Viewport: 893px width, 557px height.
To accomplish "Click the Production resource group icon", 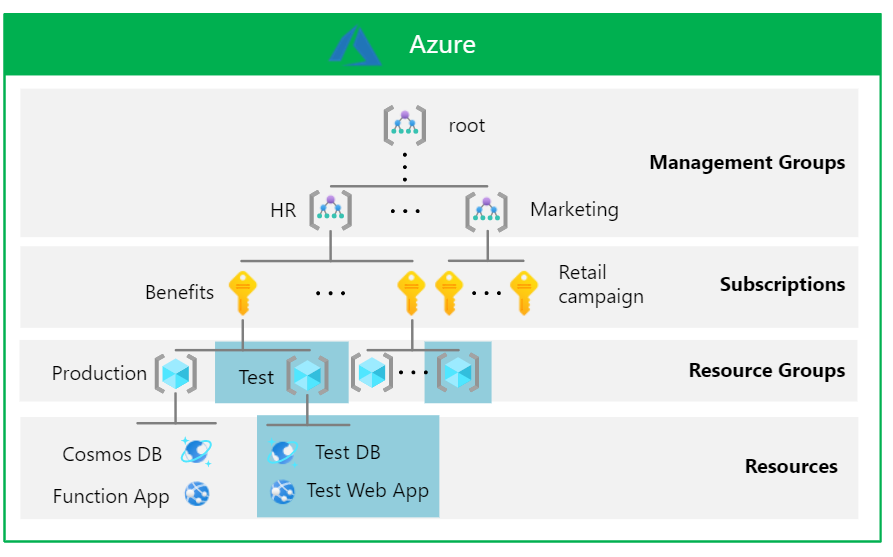I will tap(175, 374).
